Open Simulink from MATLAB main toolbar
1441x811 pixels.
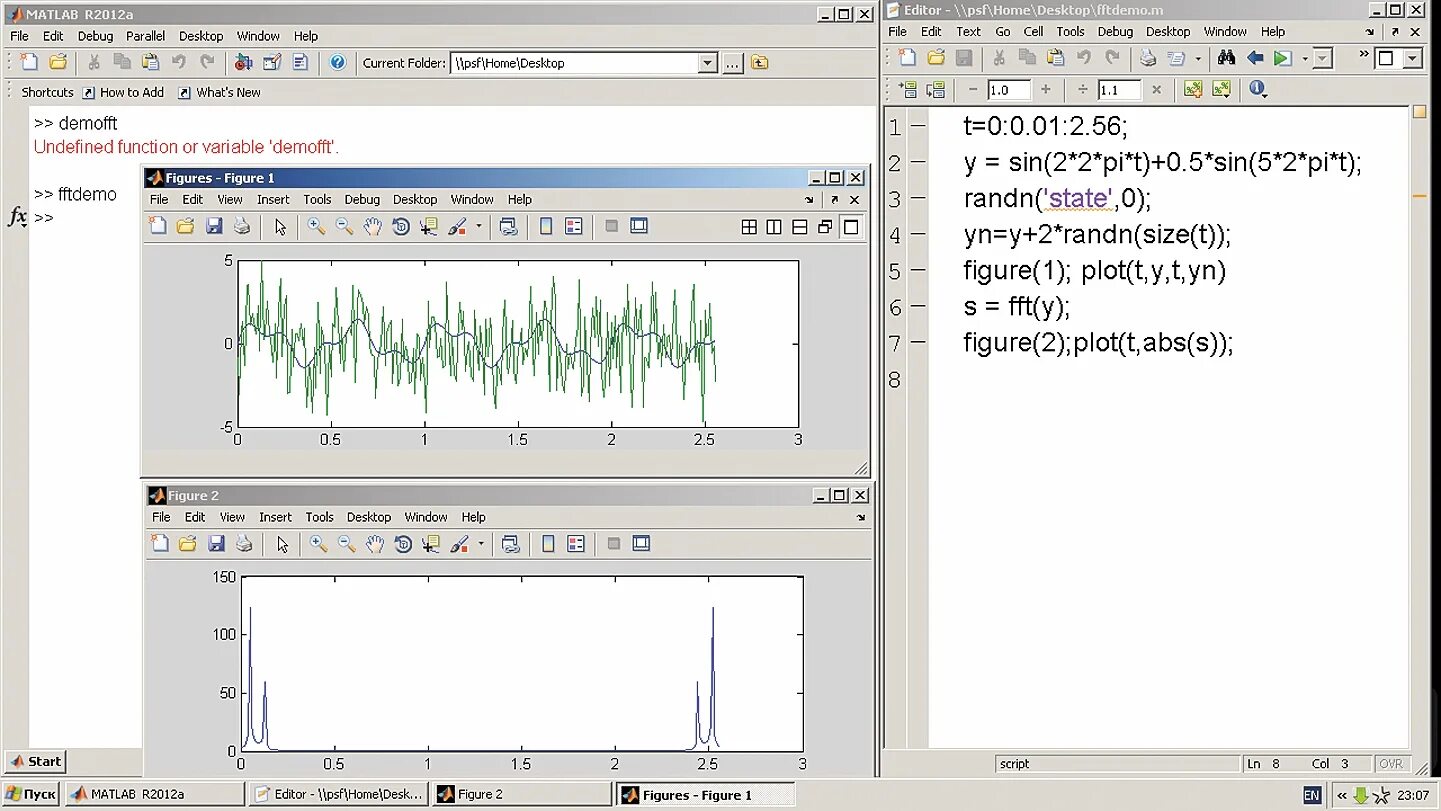(x=243, y=62)
